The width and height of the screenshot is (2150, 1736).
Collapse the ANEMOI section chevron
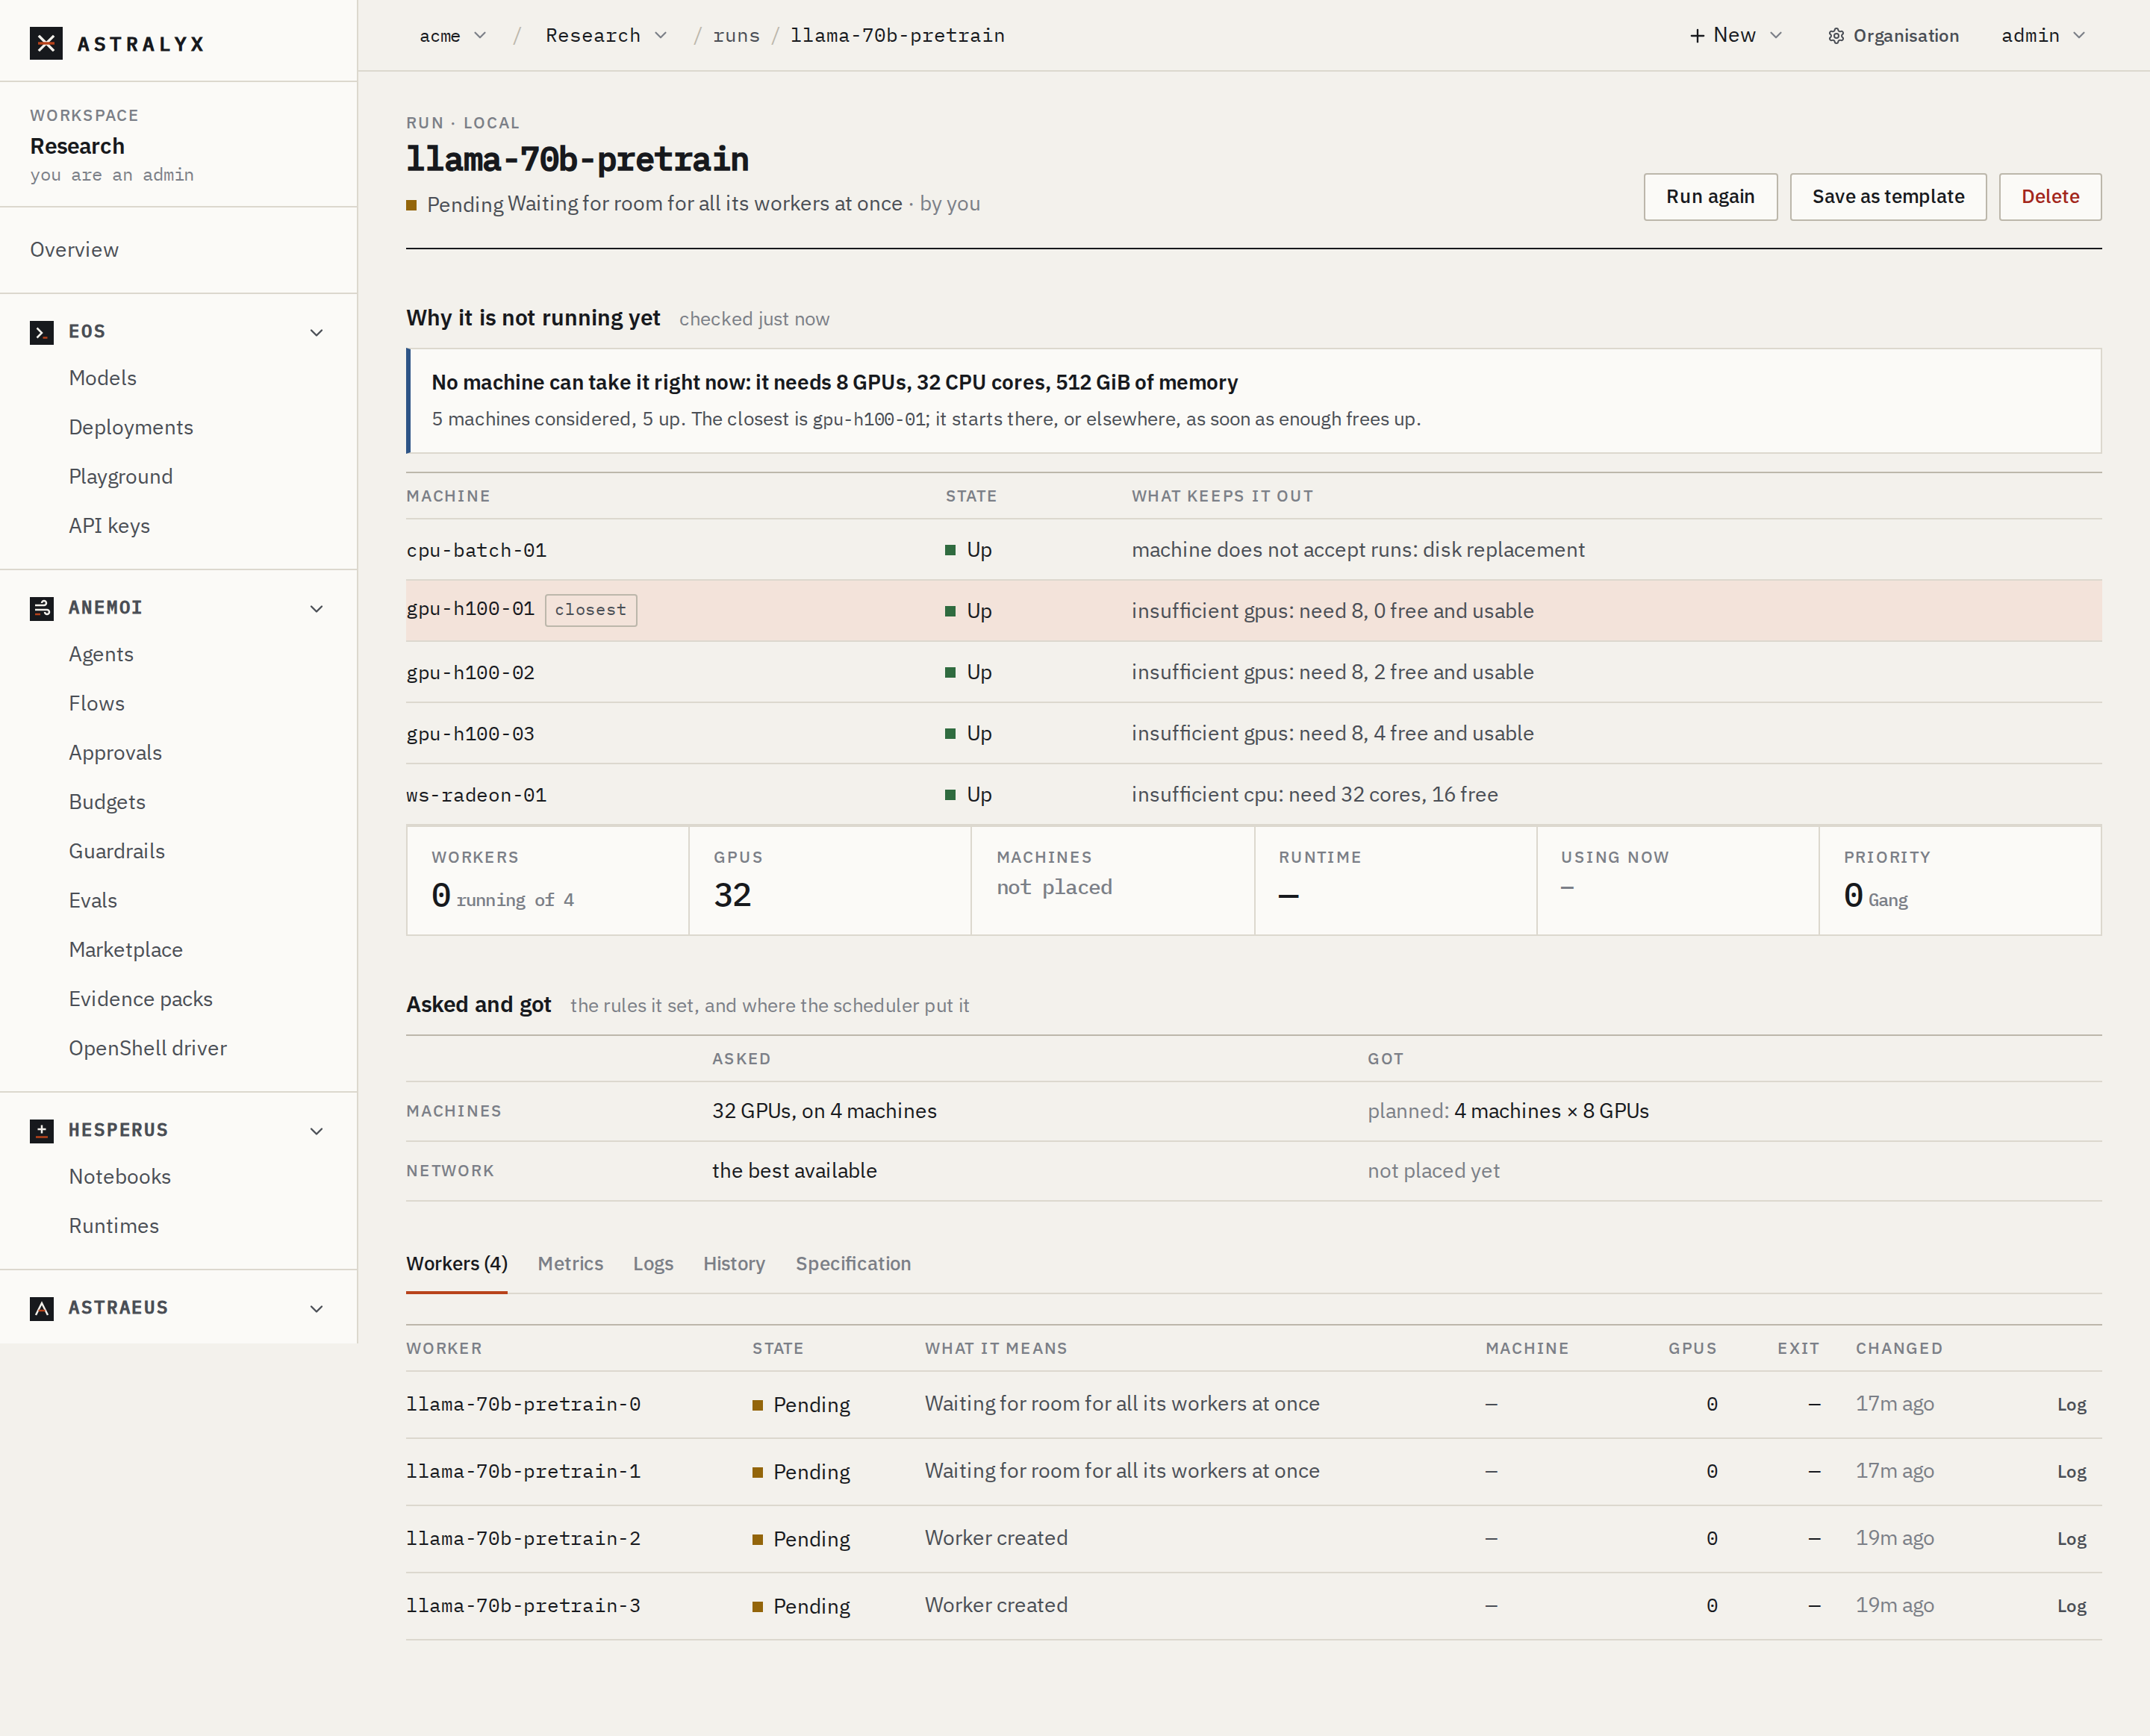point(317,608)
